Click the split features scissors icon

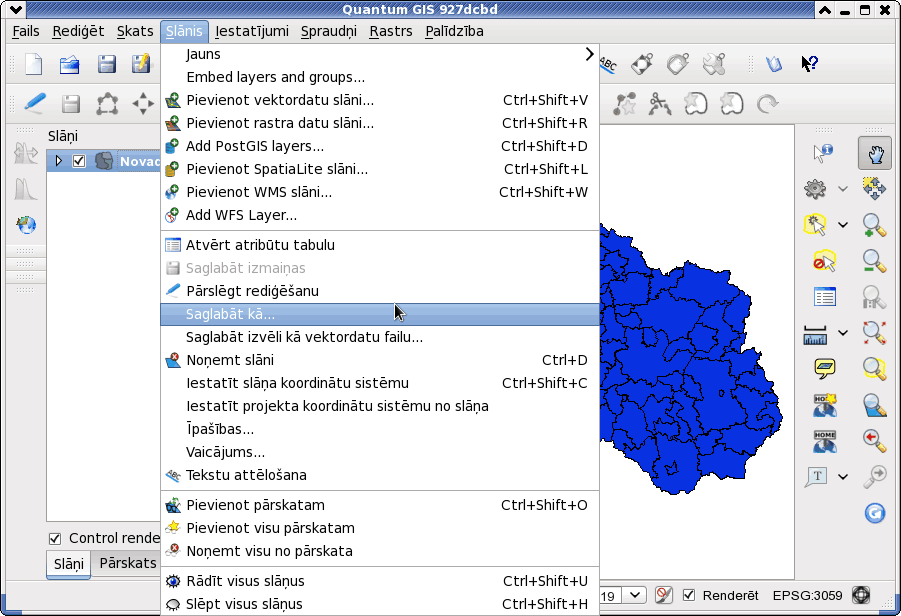660,104
